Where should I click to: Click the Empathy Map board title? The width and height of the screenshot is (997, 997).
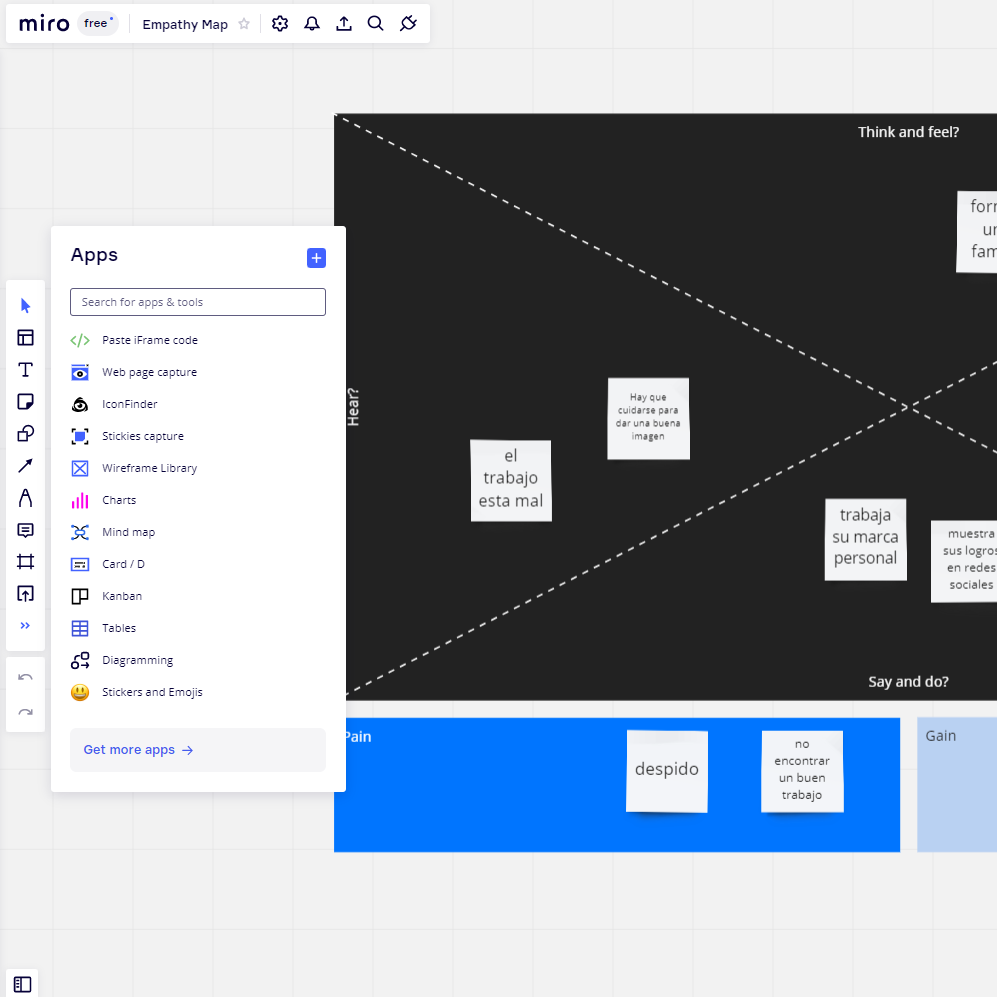185,24
